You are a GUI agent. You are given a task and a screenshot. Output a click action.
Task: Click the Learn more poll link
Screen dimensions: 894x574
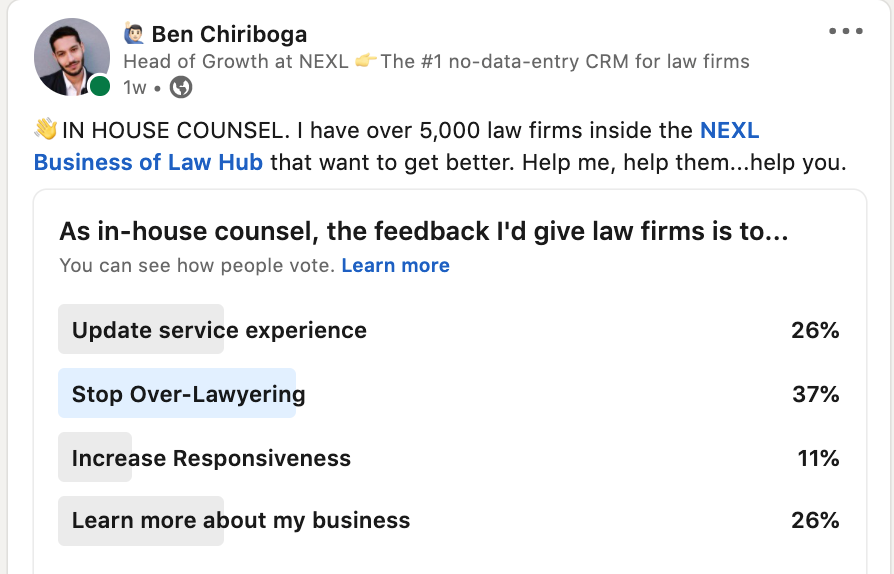pyautogui.click(x=395, y=266)
